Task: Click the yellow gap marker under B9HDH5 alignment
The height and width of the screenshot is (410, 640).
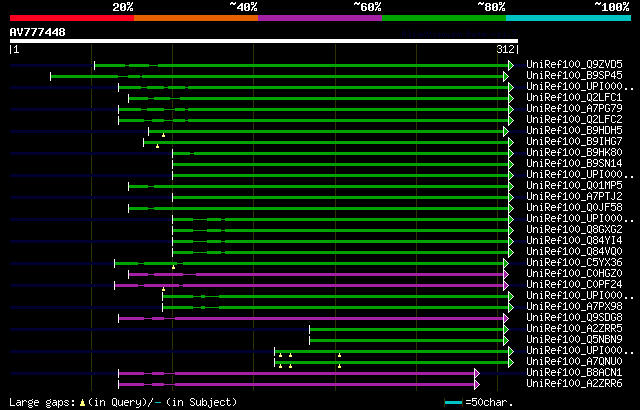Action: [163, 135]
